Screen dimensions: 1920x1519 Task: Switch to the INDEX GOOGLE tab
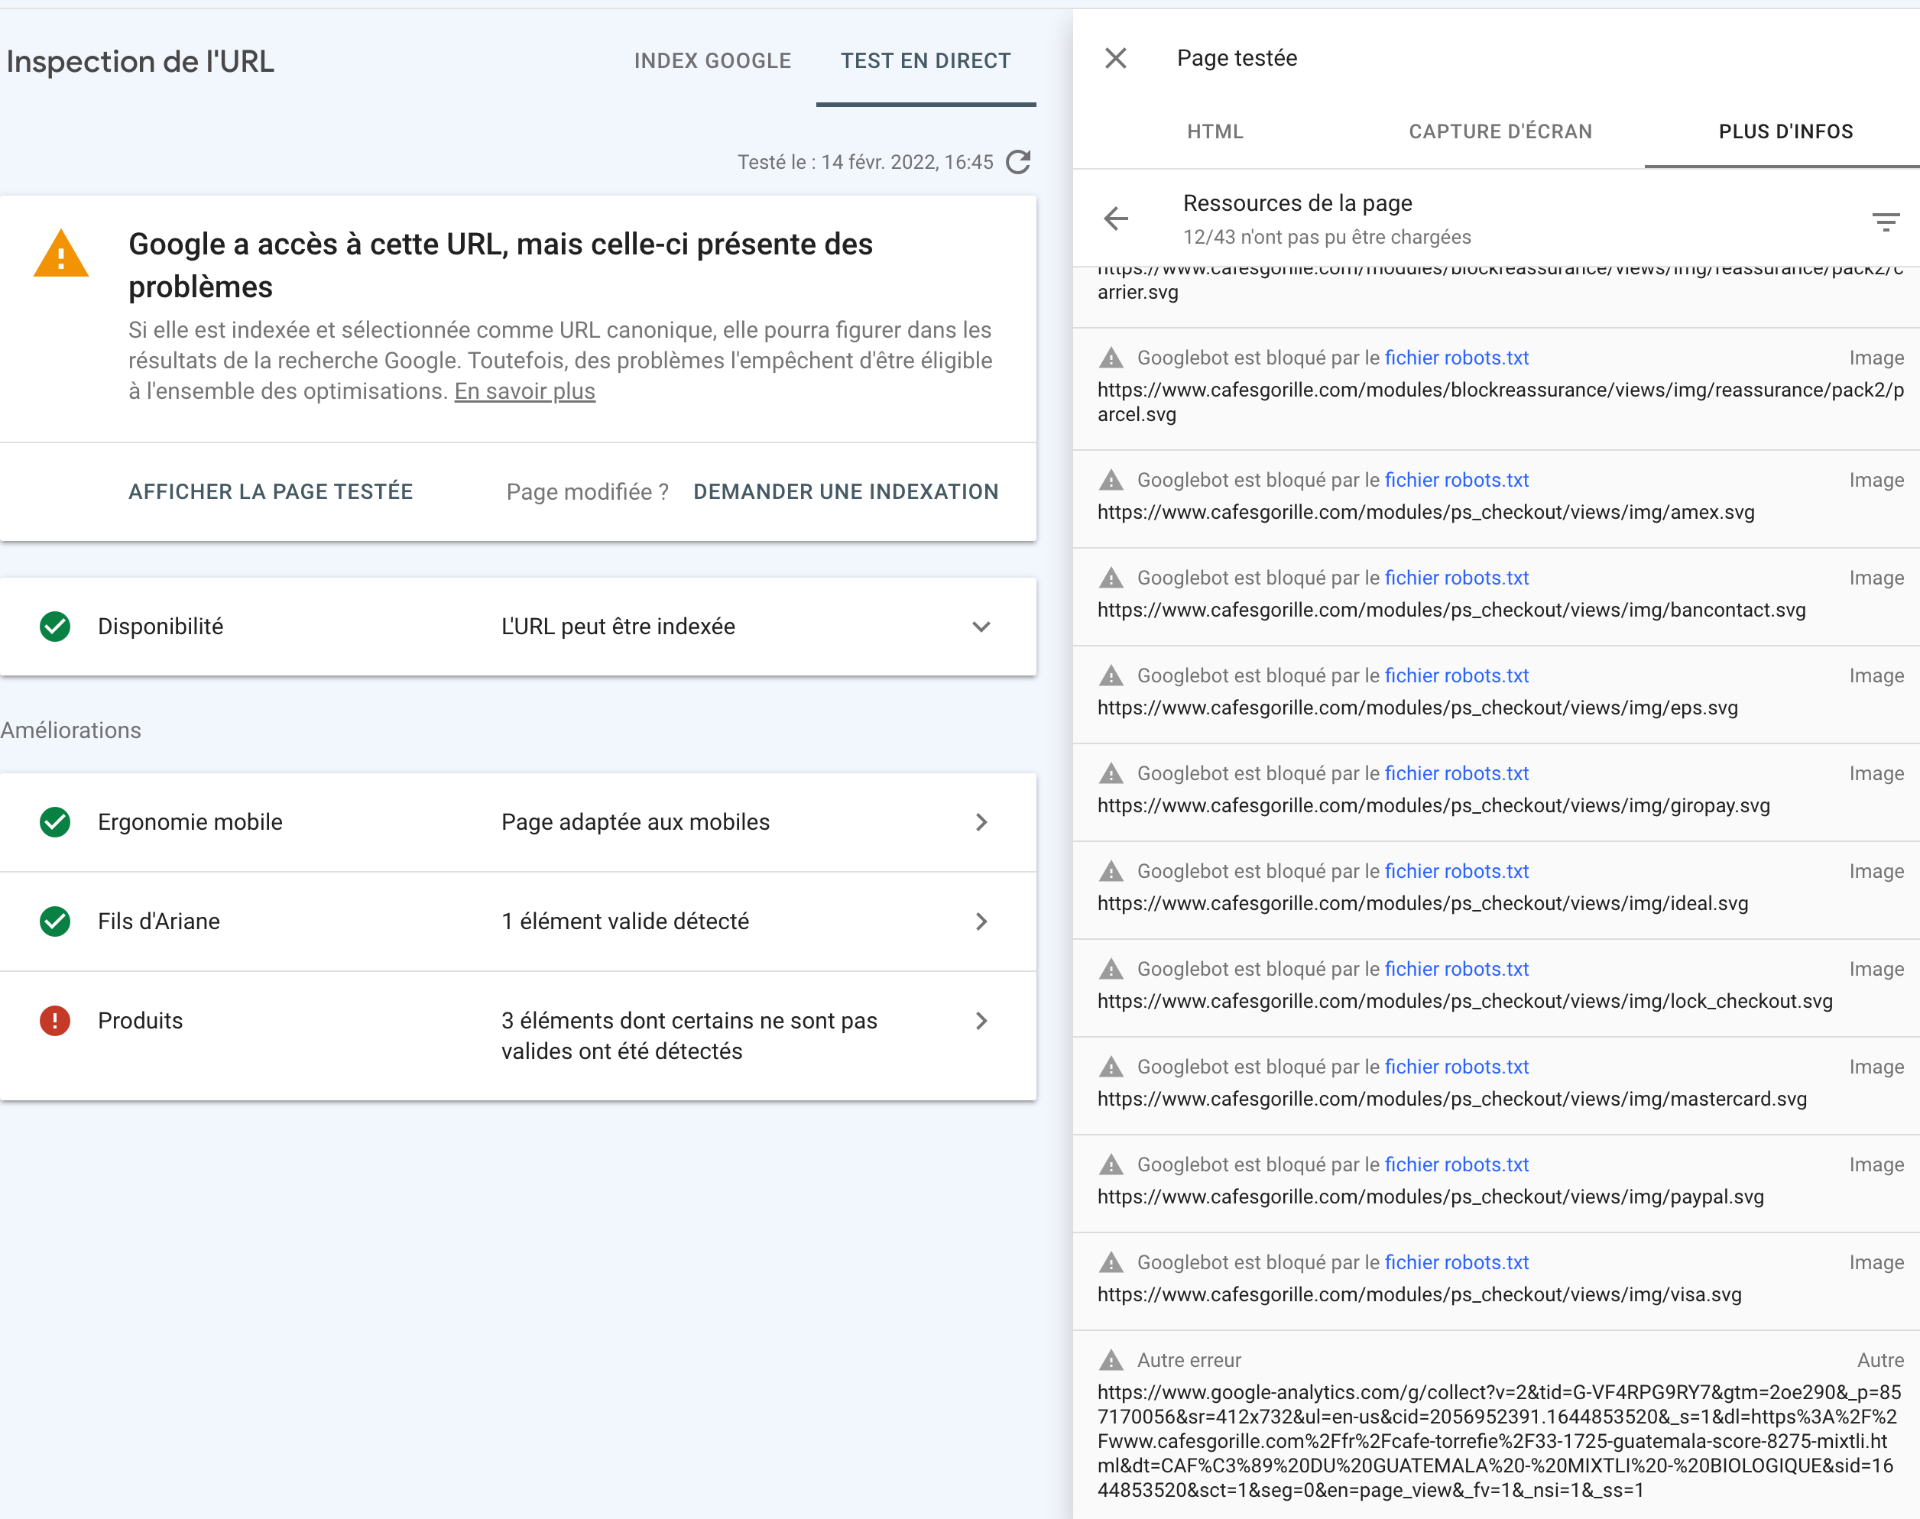pyautogui.click(x=712, y=61)
